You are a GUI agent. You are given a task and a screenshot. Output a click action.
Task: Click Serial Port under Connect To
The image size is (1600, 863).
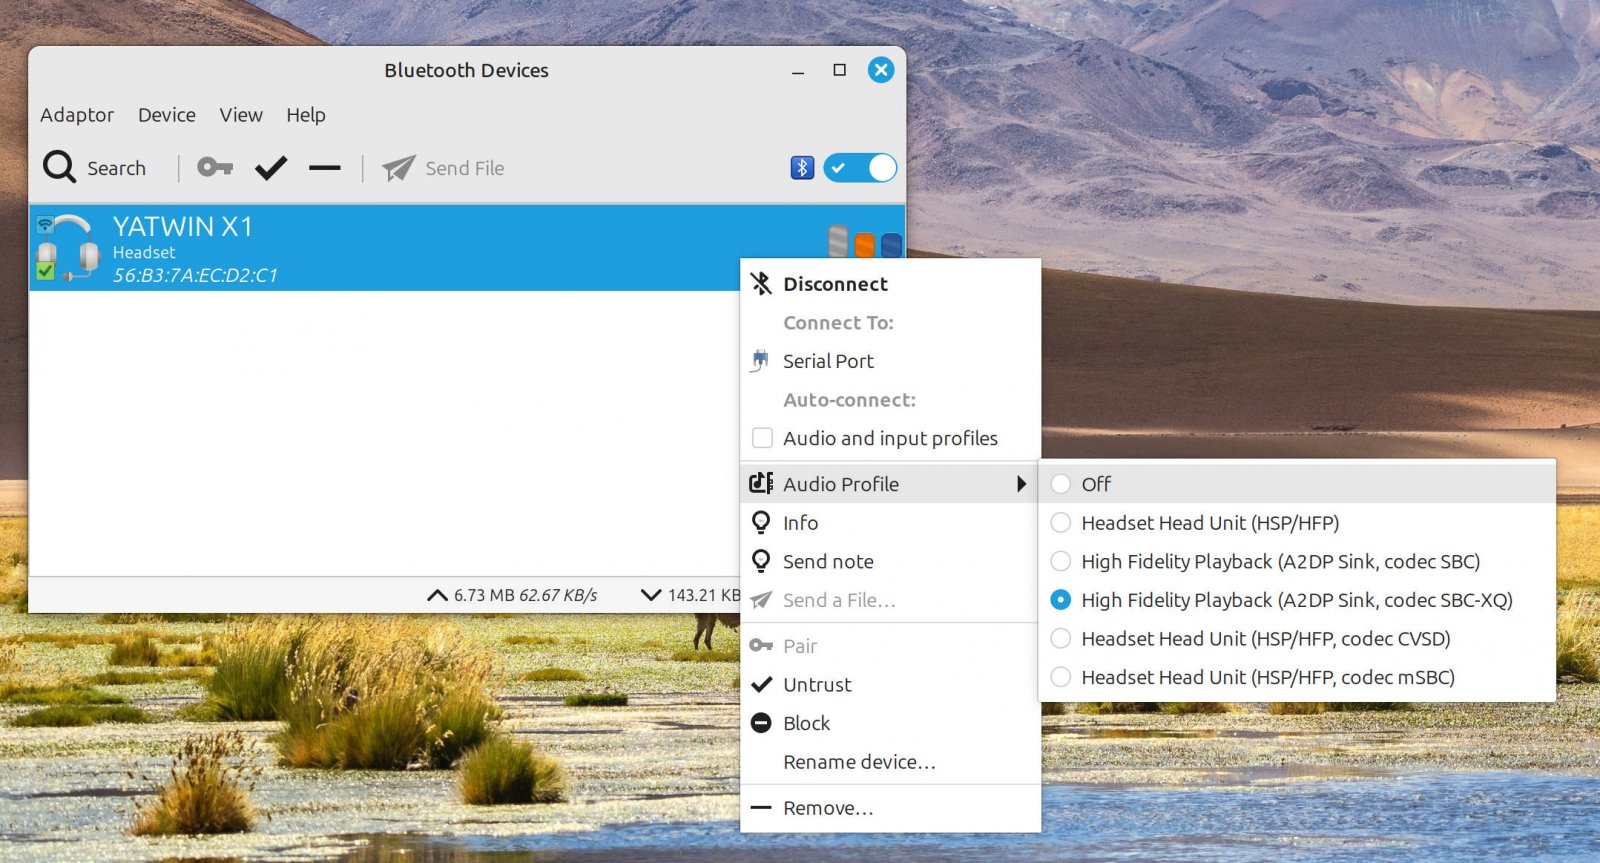click(x=828, y=361)
